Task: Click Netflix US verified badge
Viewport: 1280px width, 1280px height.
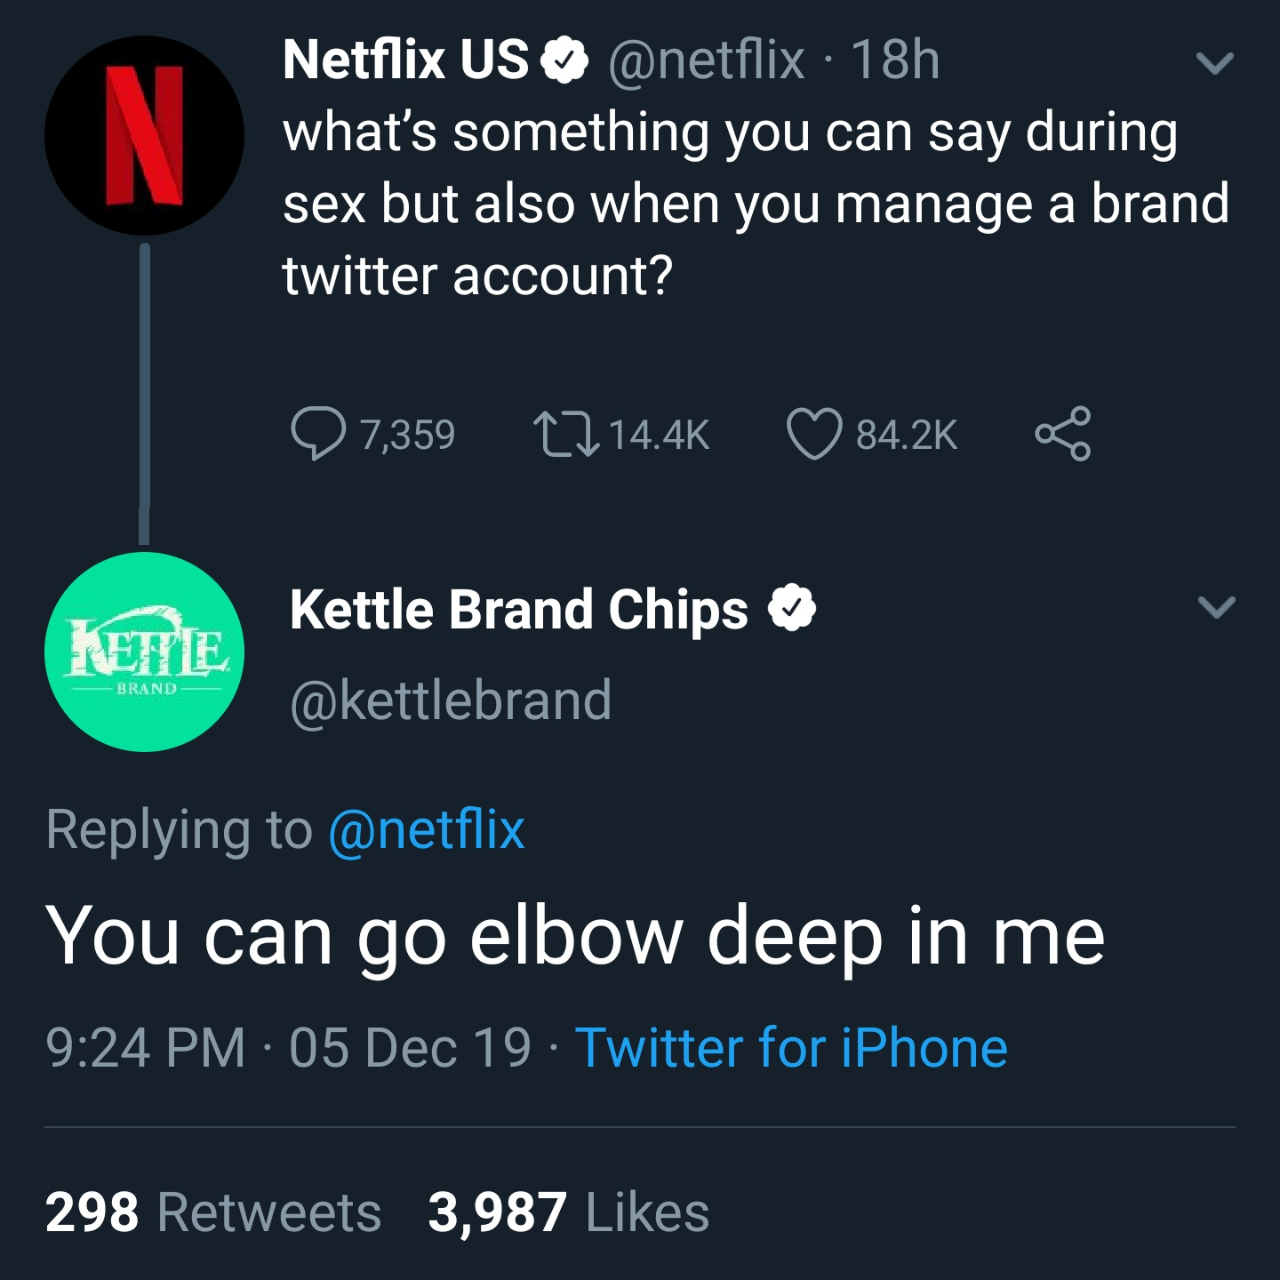Action: 565,61
